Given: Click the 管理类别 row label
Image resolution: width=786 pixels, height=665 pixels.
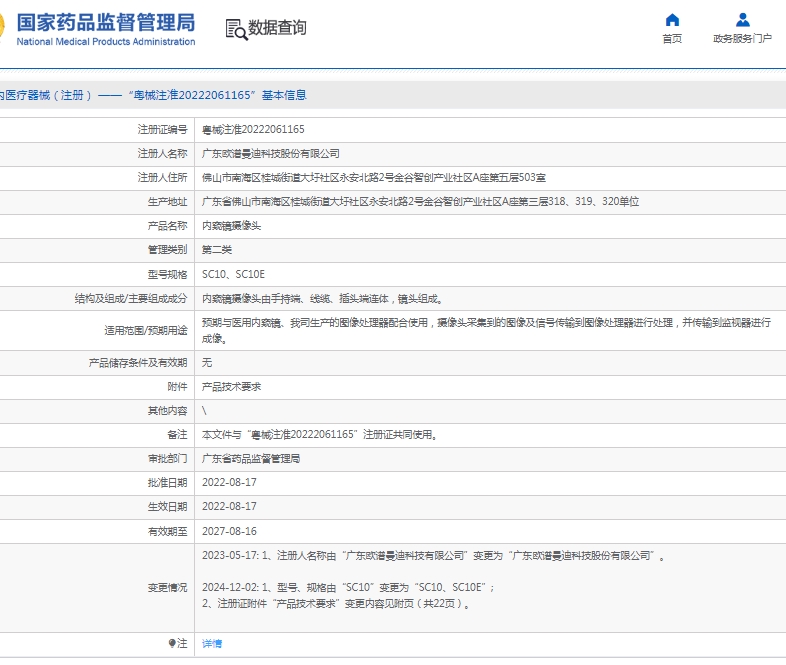Looking at the screenshot, I should (x=167, y=250).
